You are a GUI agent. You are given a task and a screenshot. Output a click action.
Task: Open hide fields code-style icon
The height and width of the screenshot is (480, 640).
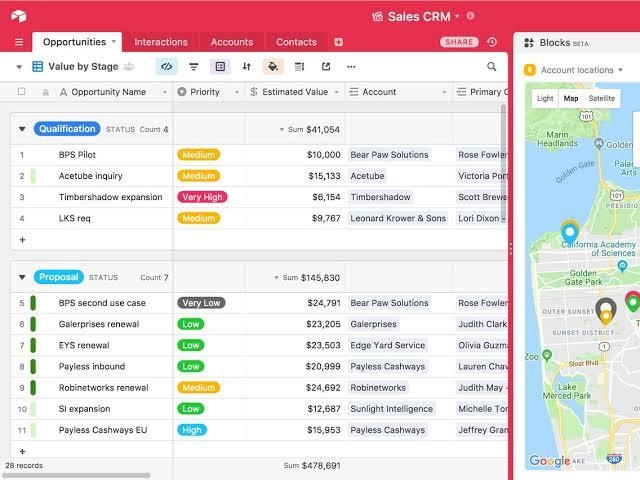[167, 67]
